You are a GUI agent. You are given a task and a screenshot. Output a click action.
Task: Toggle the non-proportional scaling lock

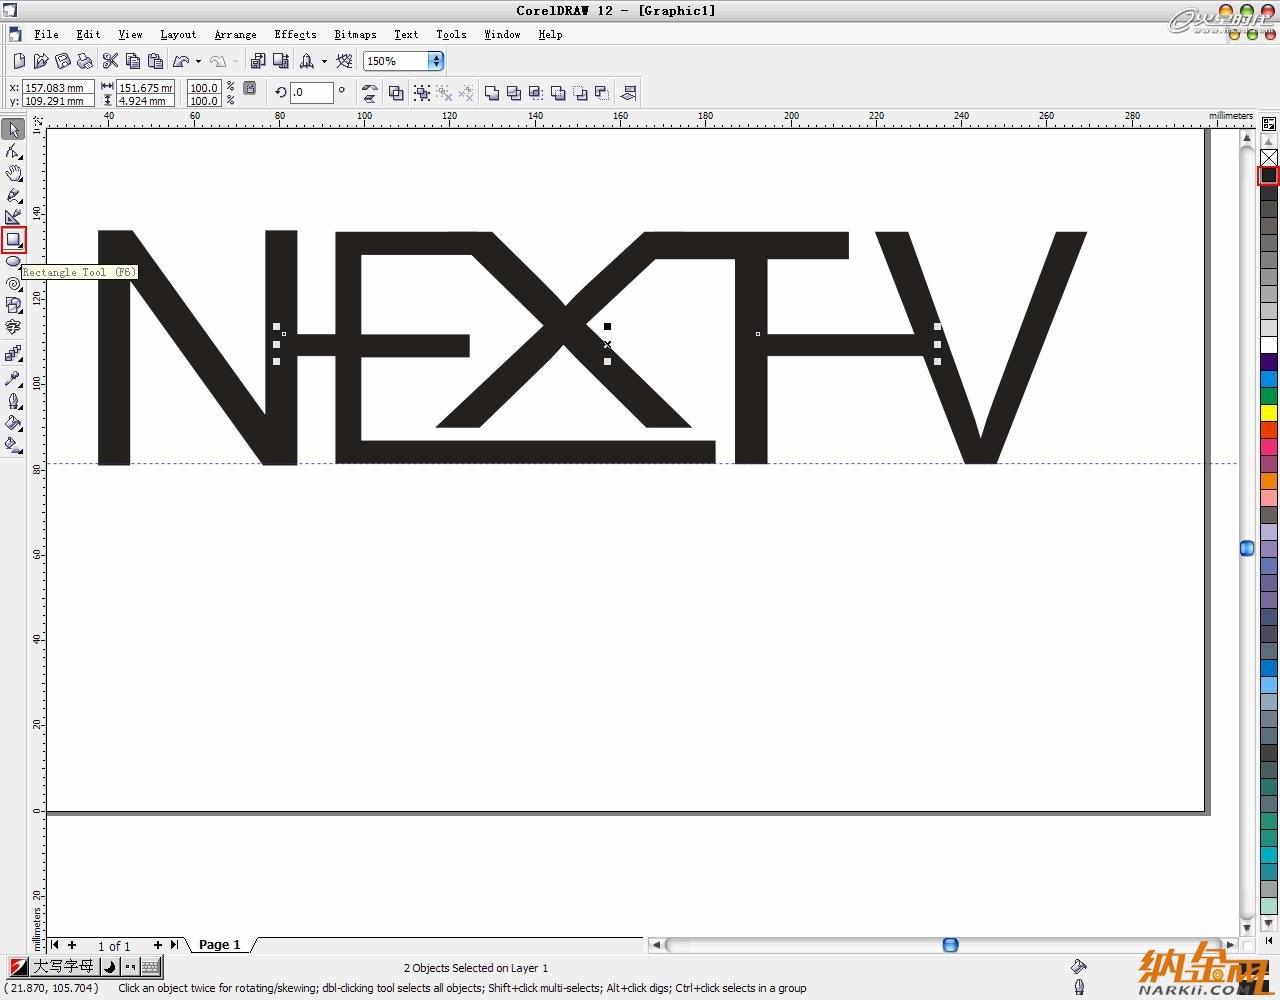[250, 89]
